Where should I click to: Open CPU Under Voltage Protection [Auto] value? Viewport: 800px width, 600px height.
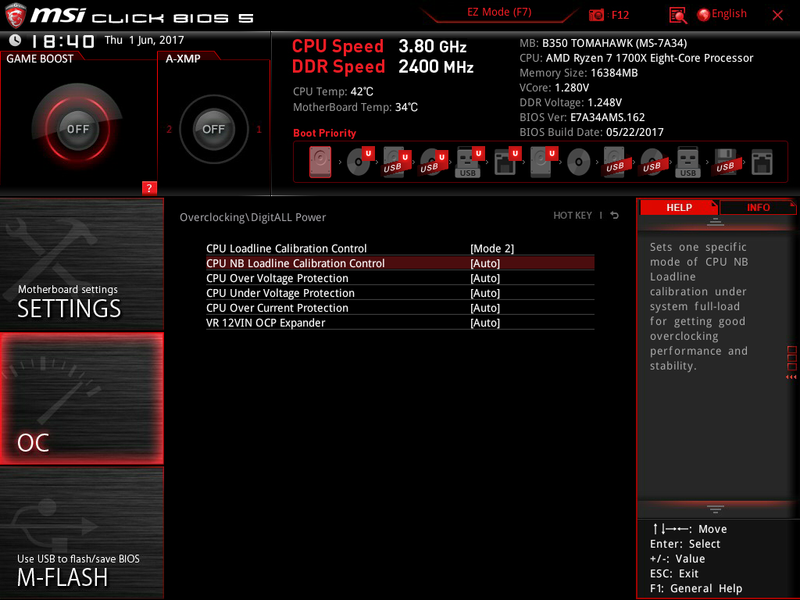[x=485, y=293]
